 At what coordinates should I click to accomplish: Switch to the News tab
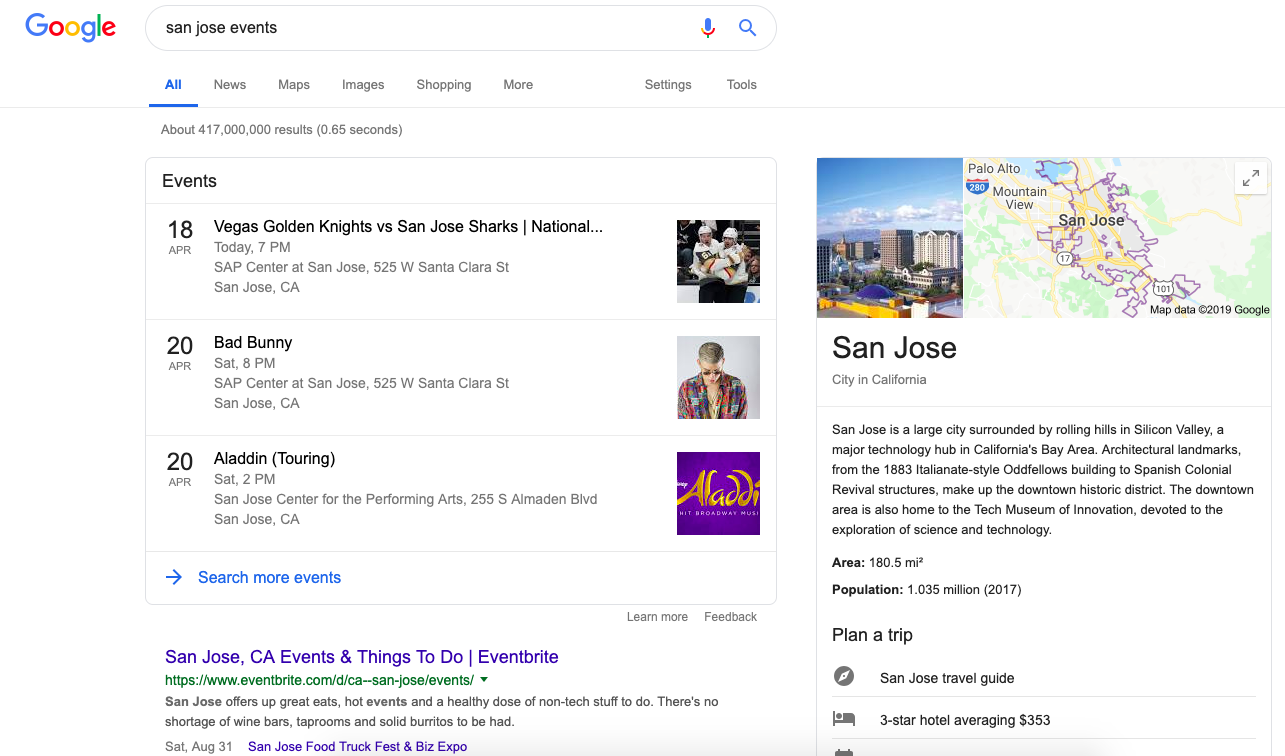(229, 85)
